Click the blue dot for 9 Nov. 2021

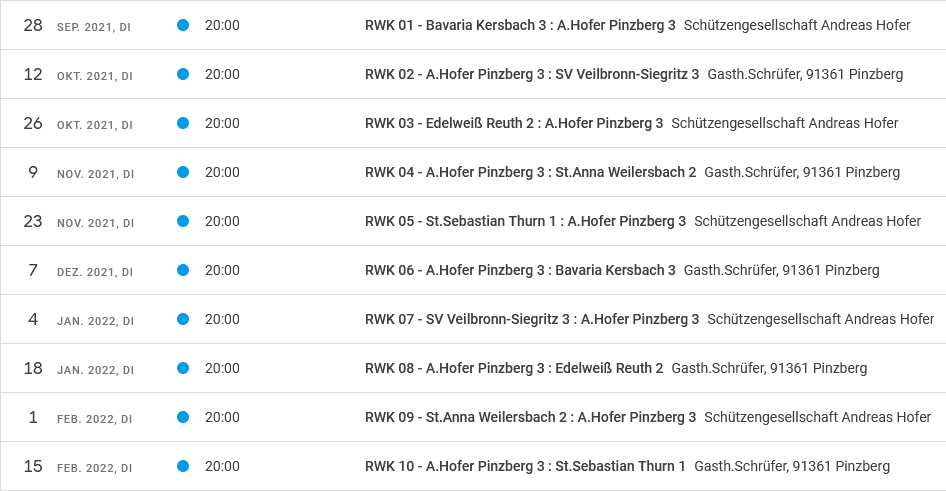(183, 172)
